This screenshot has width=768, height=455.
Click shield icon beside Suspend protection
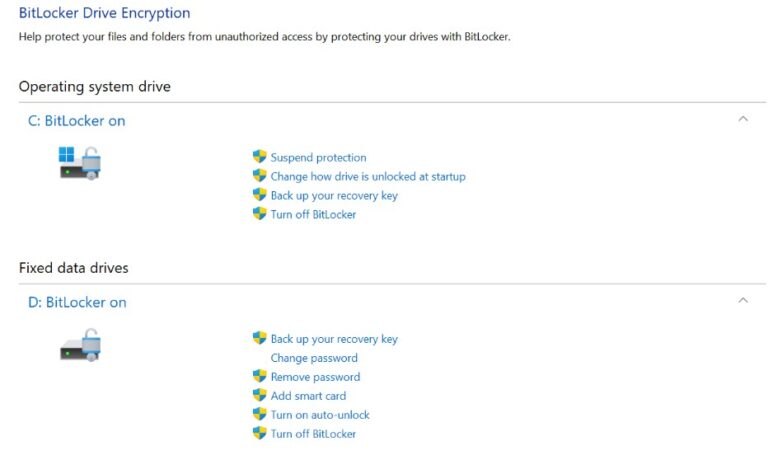(x=260, y=157)
